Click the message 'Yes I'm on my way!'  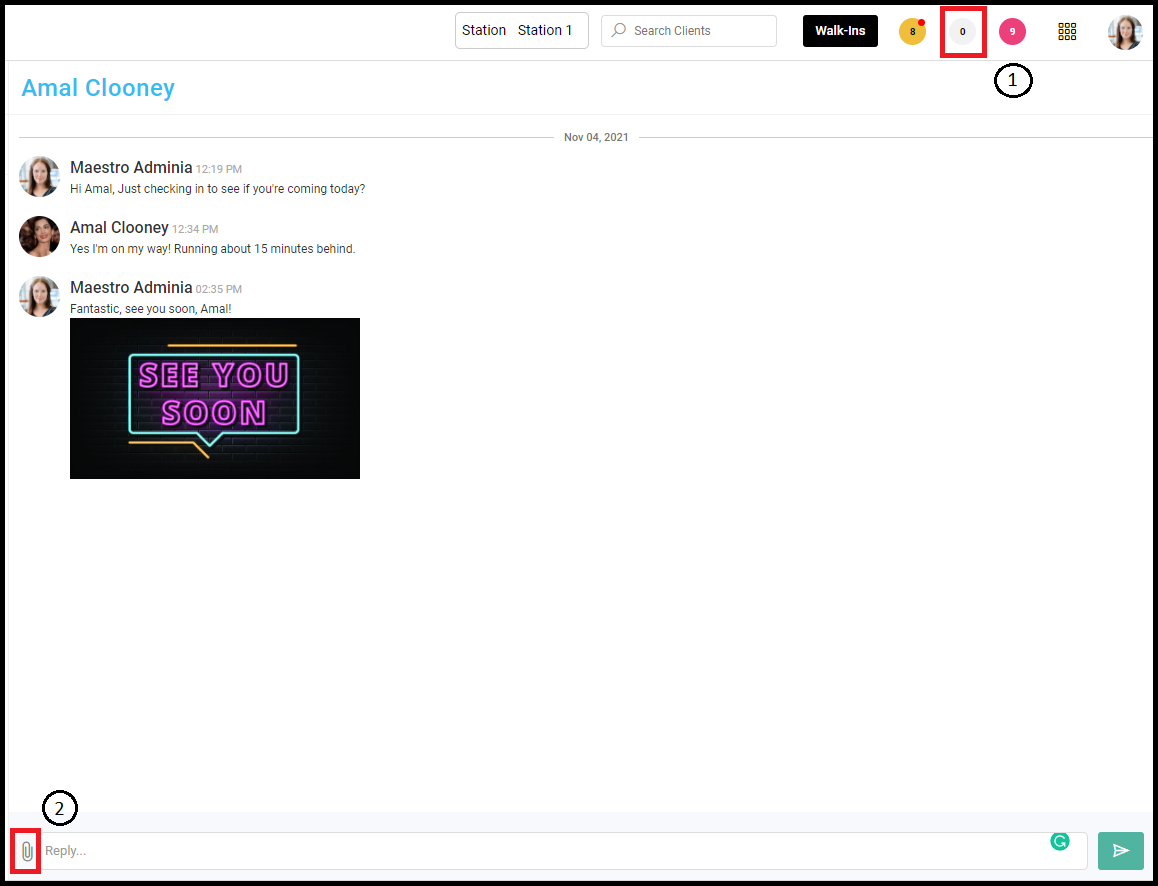coord(213,250)
